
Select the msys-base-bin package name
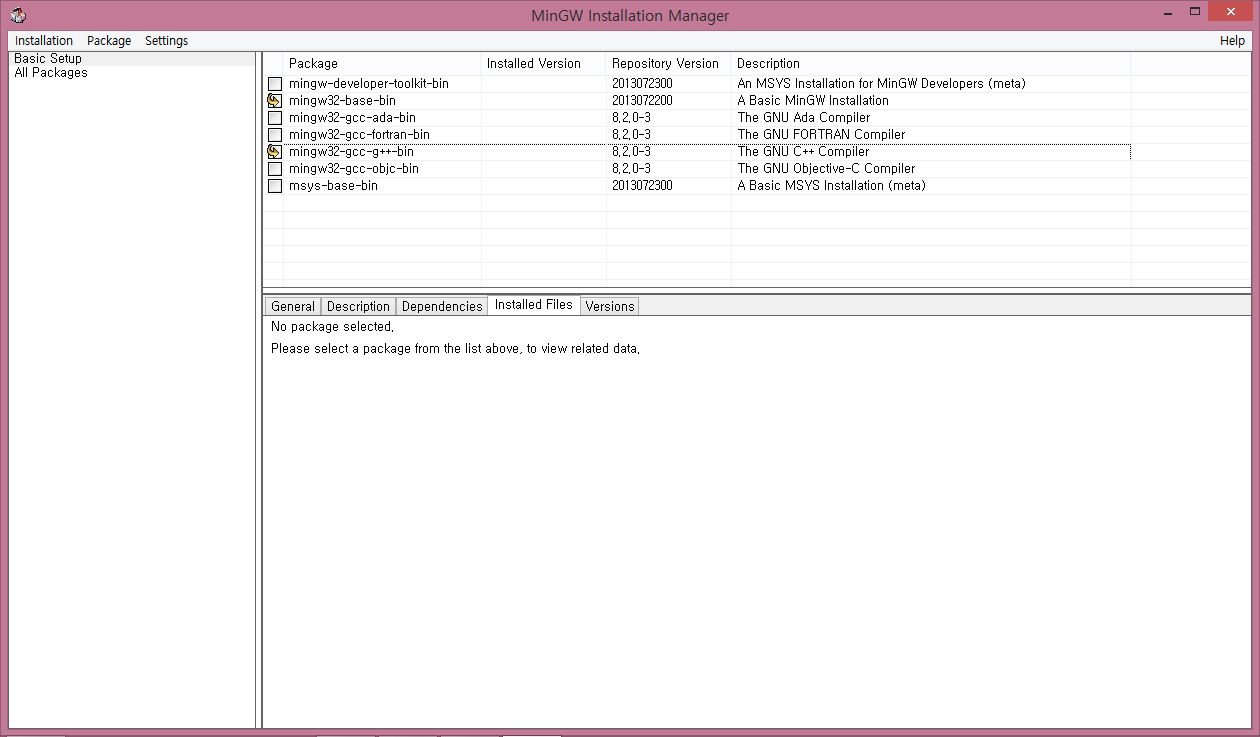pos(333,186)
